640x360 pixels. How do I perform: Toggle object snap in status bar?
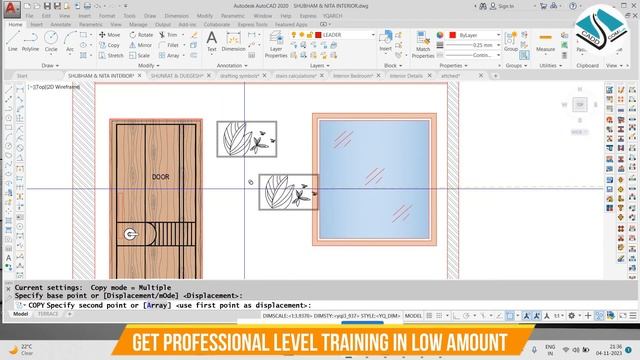tap(510, 316)
